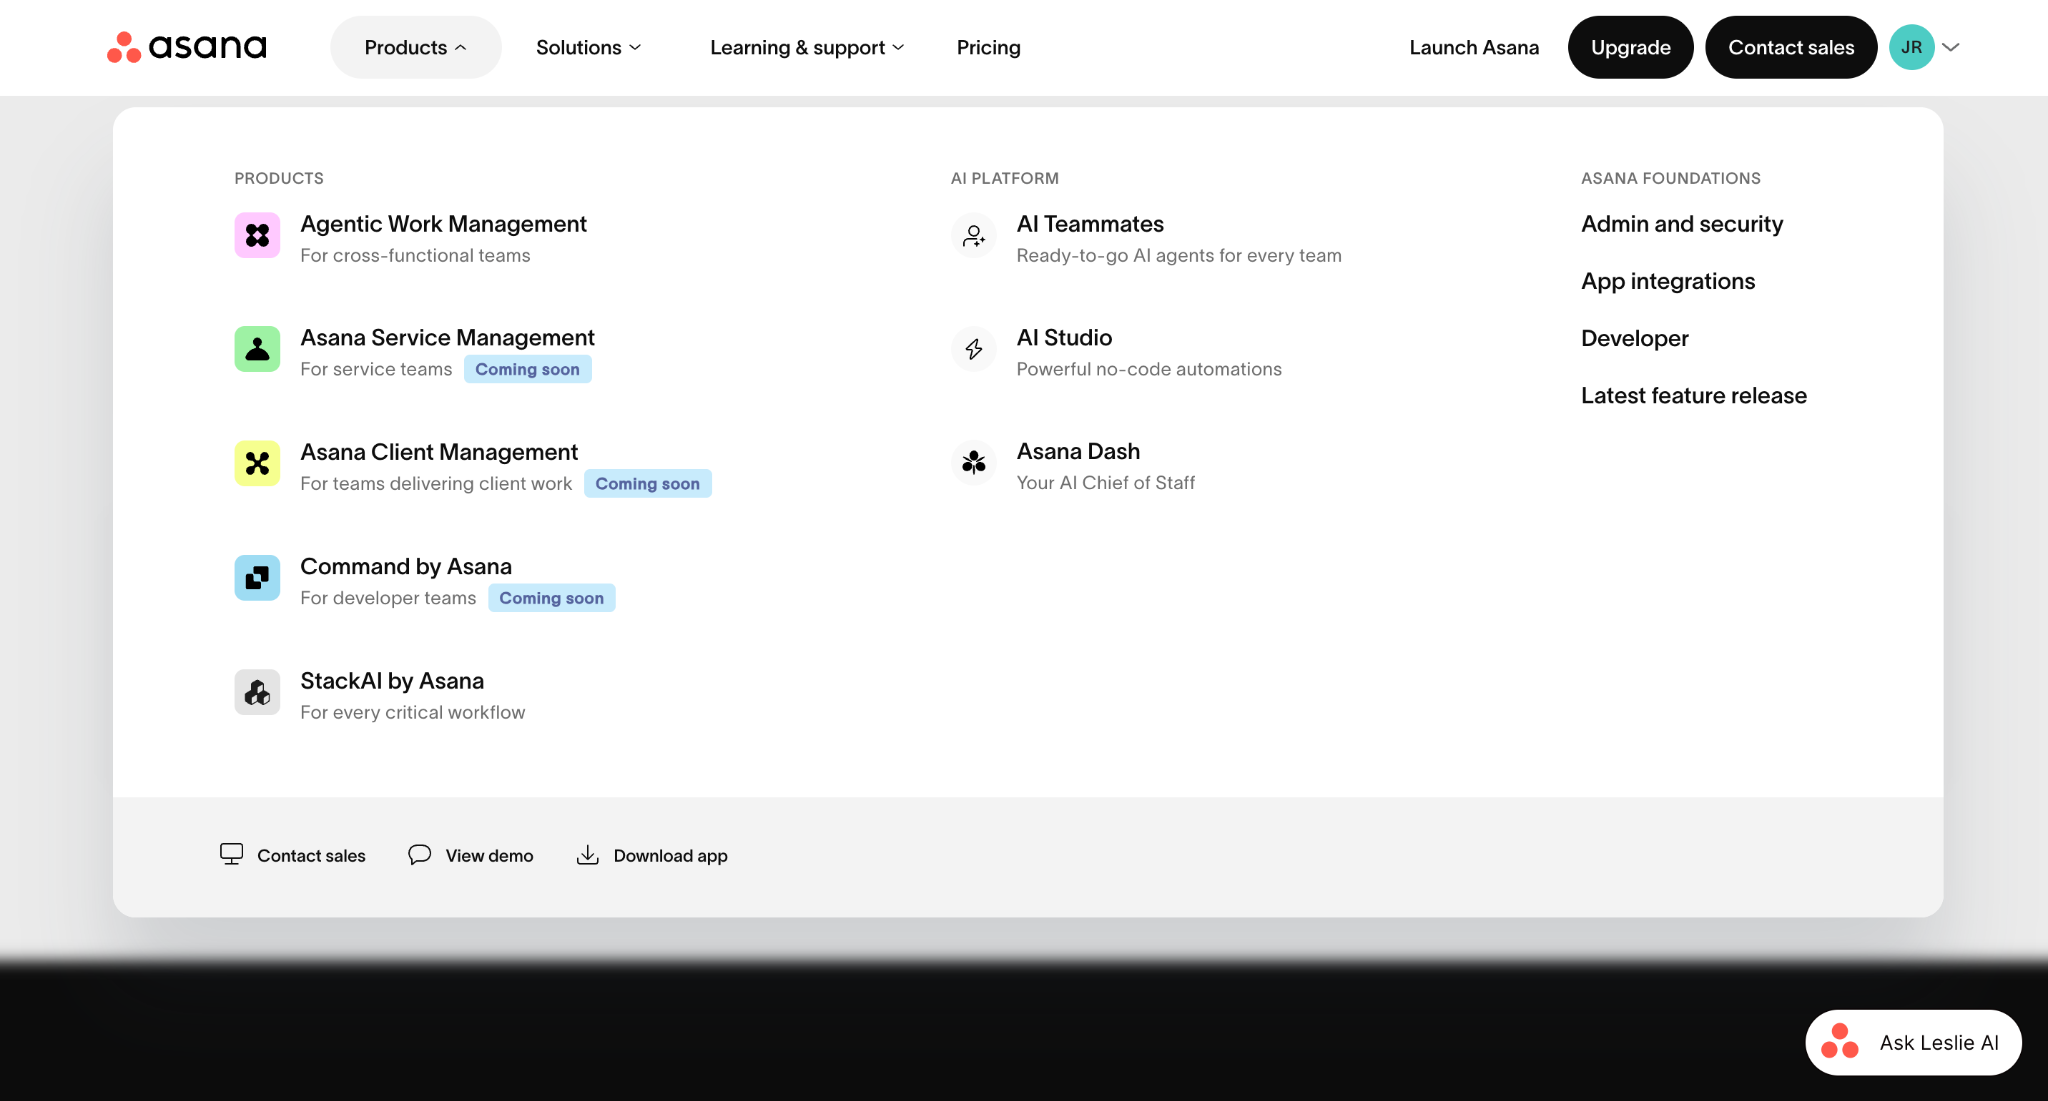Click the ASANA FOUNDATIONS section heading
2048x1101 pixels.
[1670, 178]
